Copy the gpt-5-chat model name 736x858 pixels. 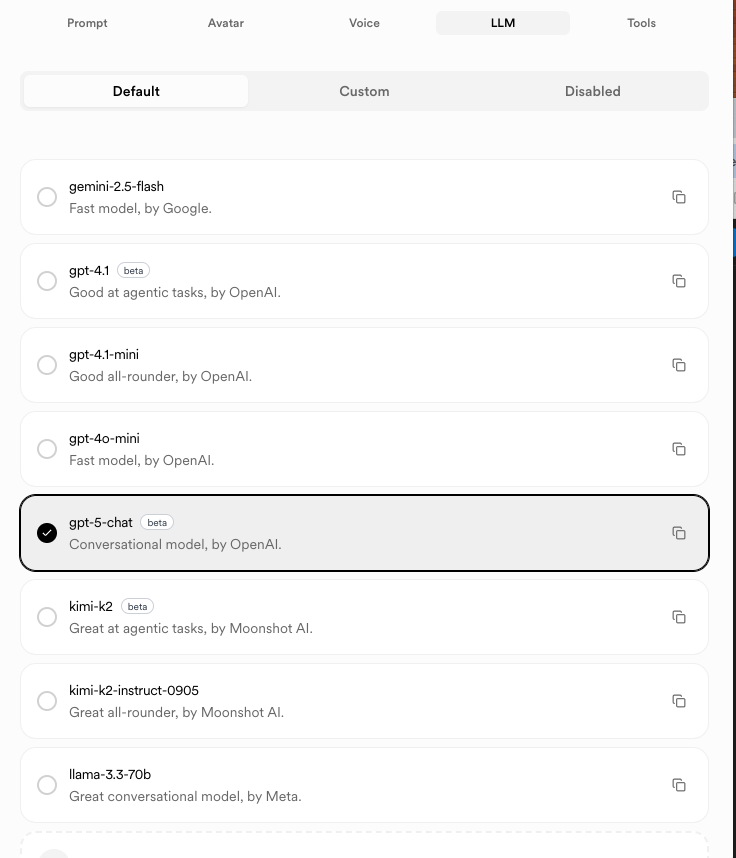679,533
